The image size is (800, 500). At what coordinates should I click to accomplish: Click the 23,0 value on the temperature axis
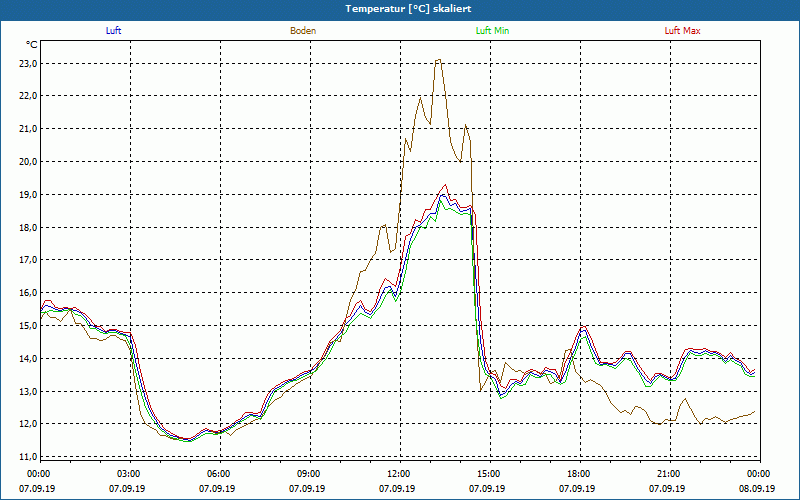28,64
